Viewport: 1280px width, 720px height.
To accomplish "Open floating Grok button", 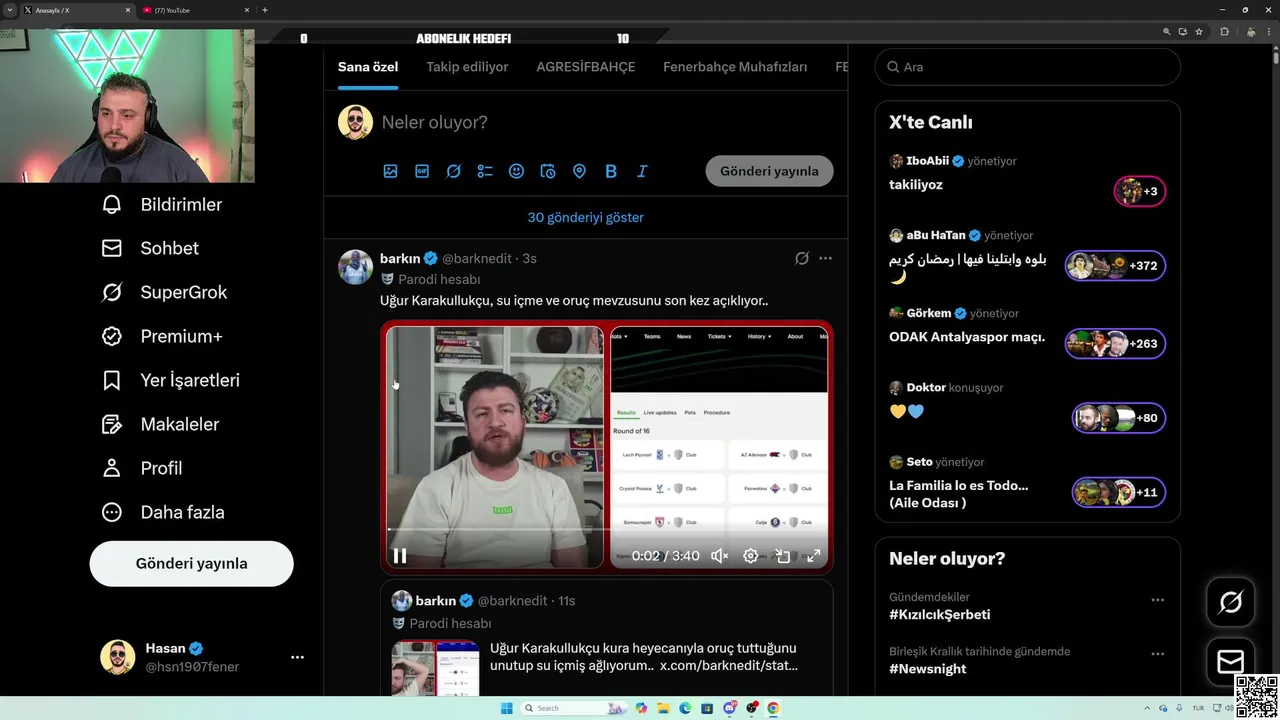I will pos(1231,602).
